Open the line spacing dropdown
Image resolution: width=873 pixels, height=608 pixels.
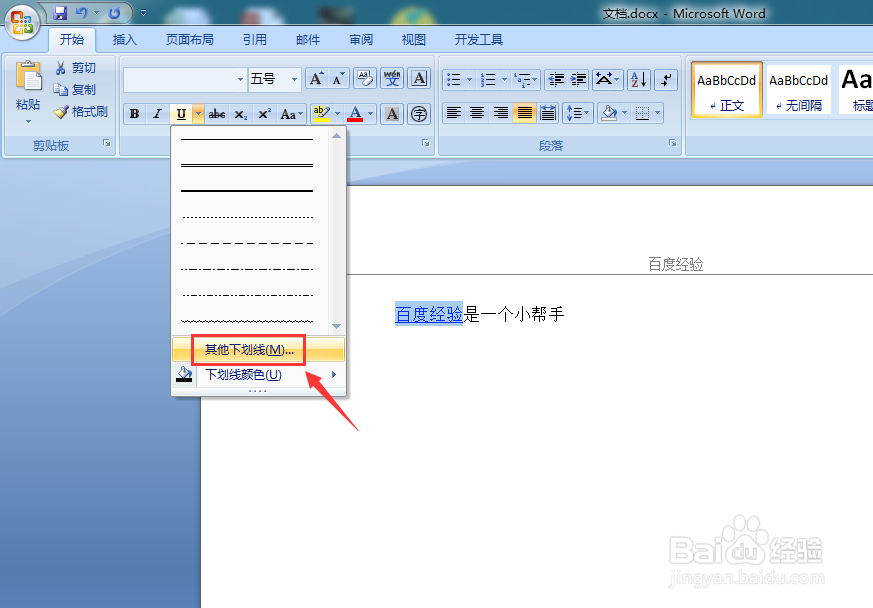click(578, 113)
